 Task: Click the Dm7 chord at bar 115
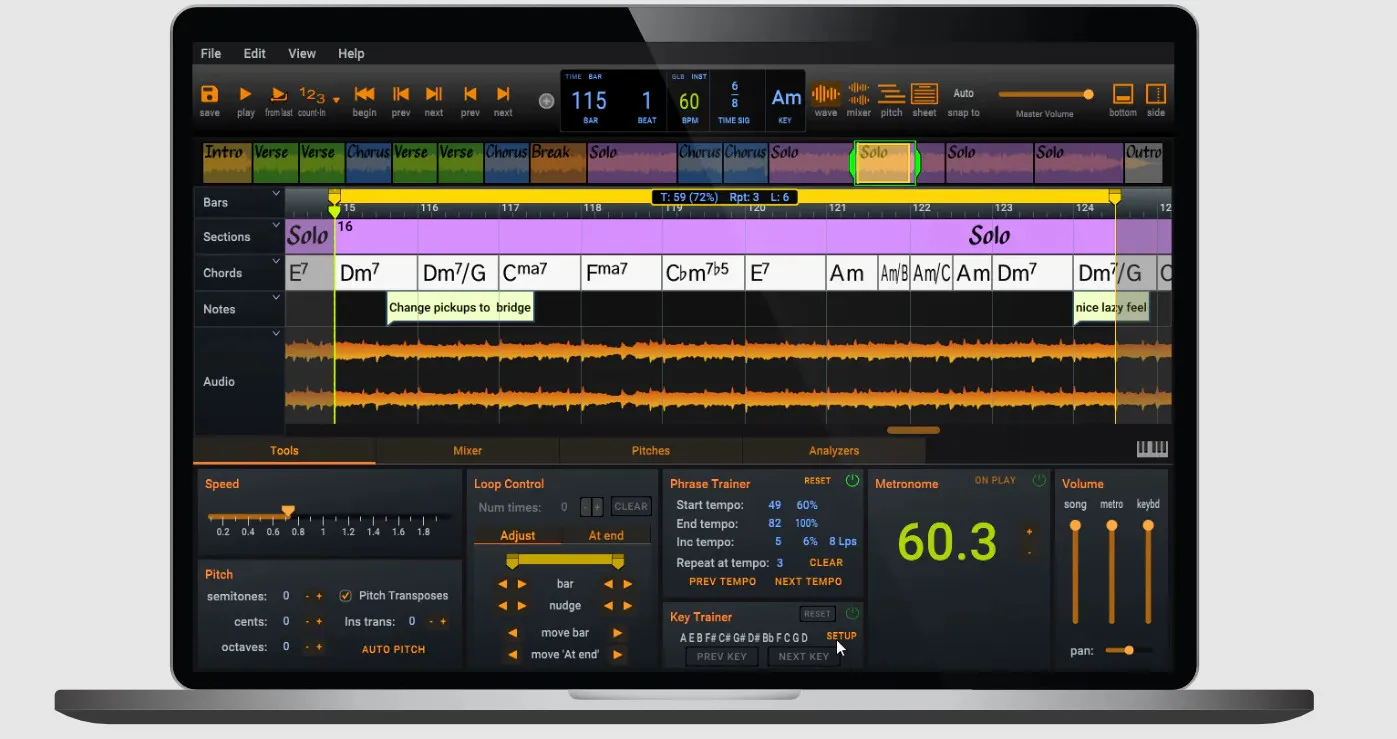pyautogui.click(x=375, y=273)
